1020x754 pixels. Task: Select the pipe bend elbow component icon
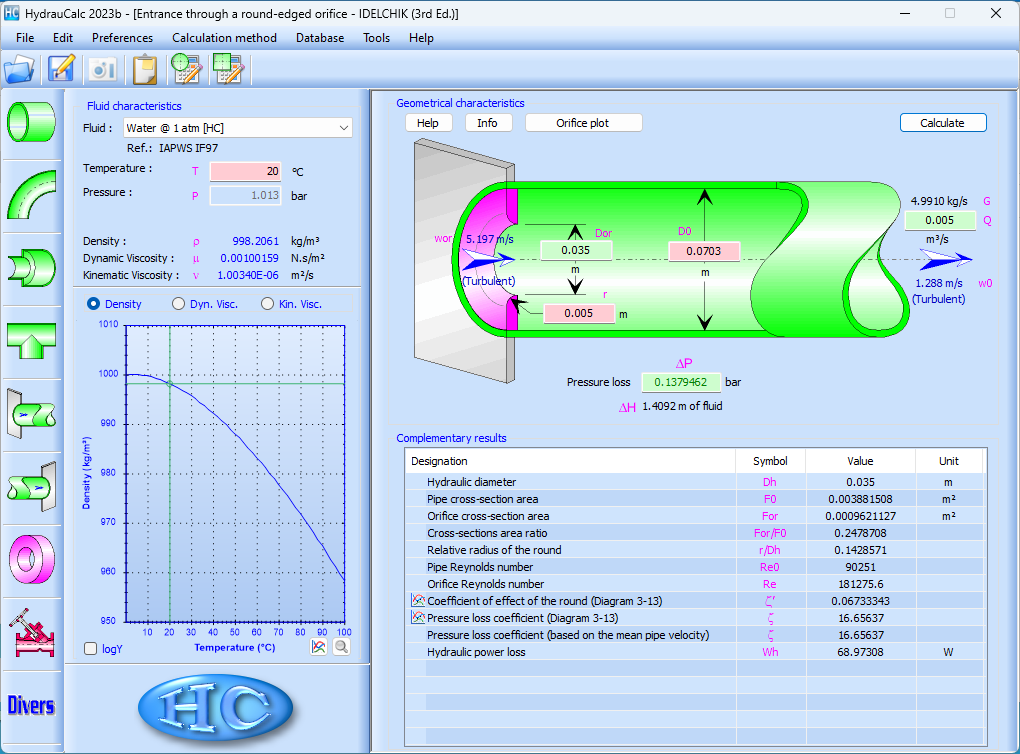[31, 194]
